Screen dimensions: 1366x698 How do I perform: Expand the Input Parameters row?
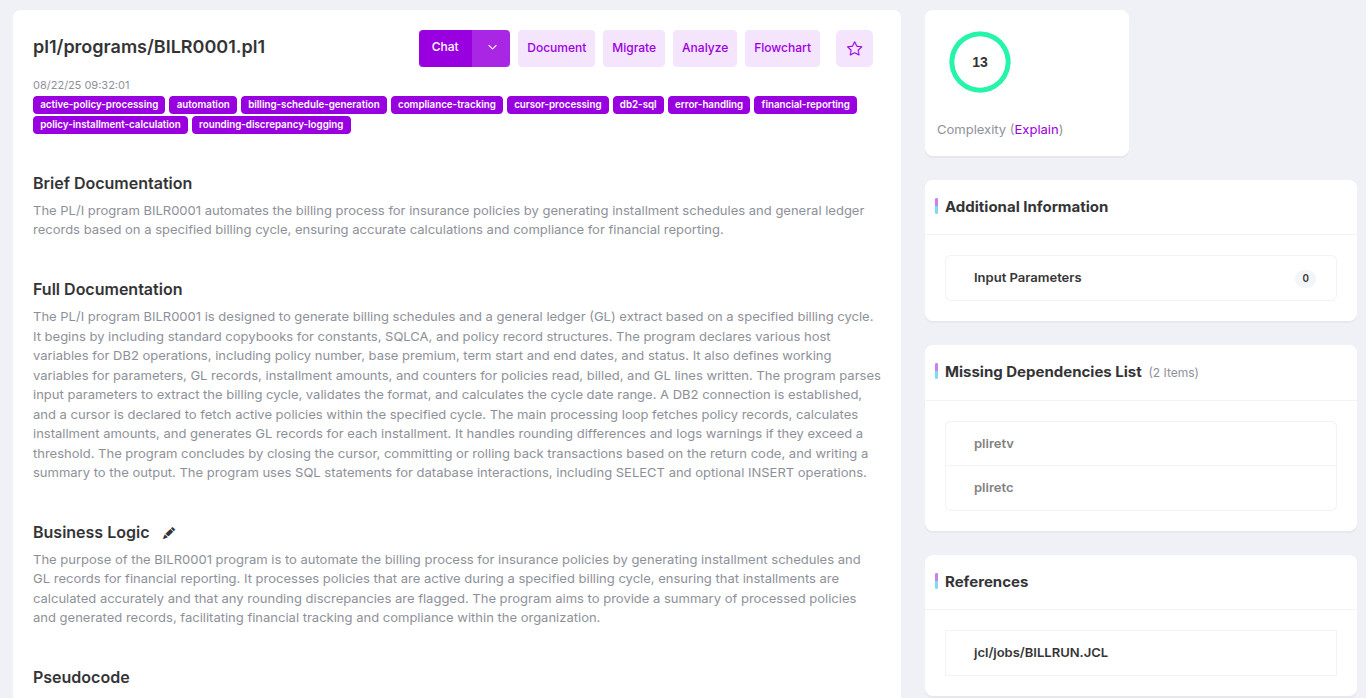[x=1141, y=278]
